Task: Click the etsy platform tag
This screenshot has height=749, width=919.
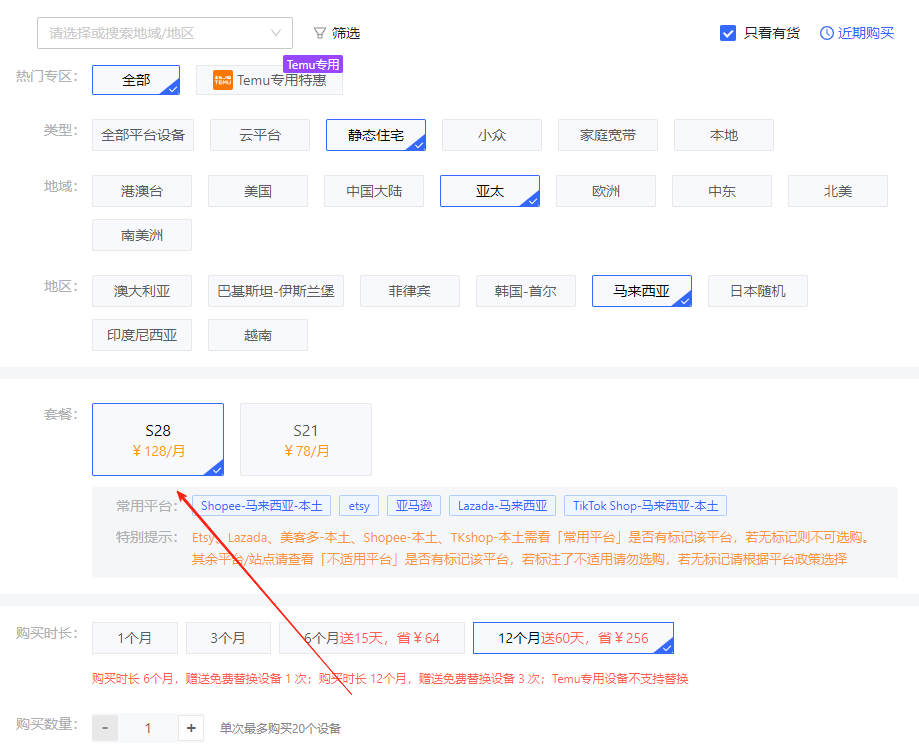Action: click(359, 506)
